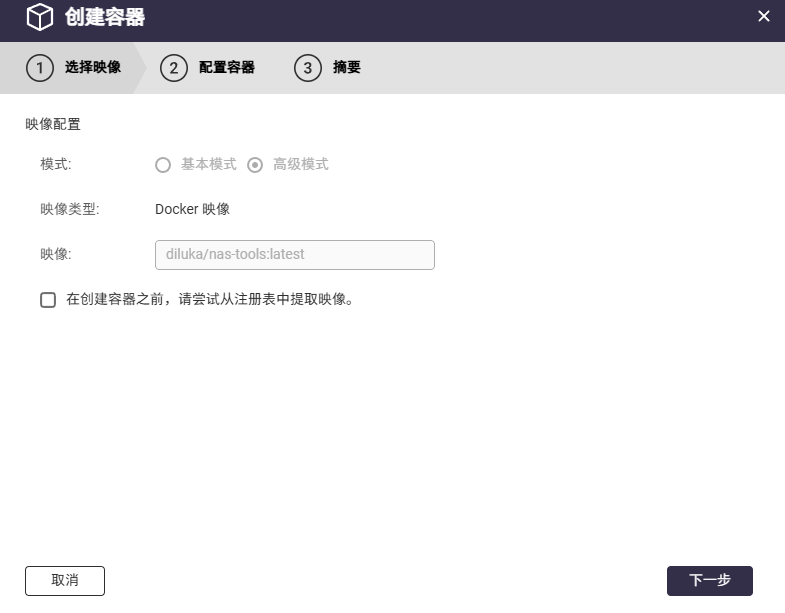The image size is (785, 613).
Task: Click the step 3 circle number icon
Action: point(308,68)
